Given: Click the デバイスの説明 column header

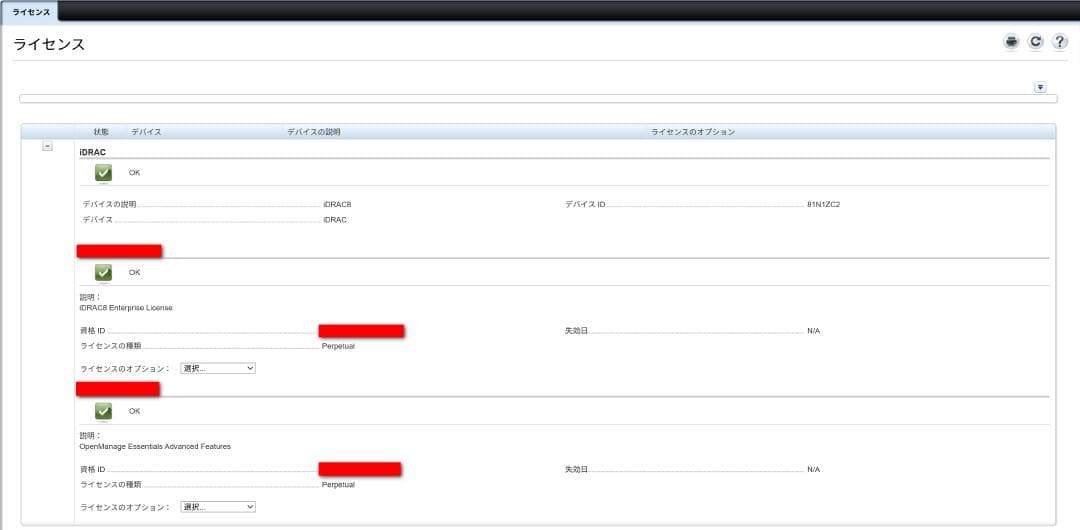Looking at the screenshot, I should [x=313, y=132].
